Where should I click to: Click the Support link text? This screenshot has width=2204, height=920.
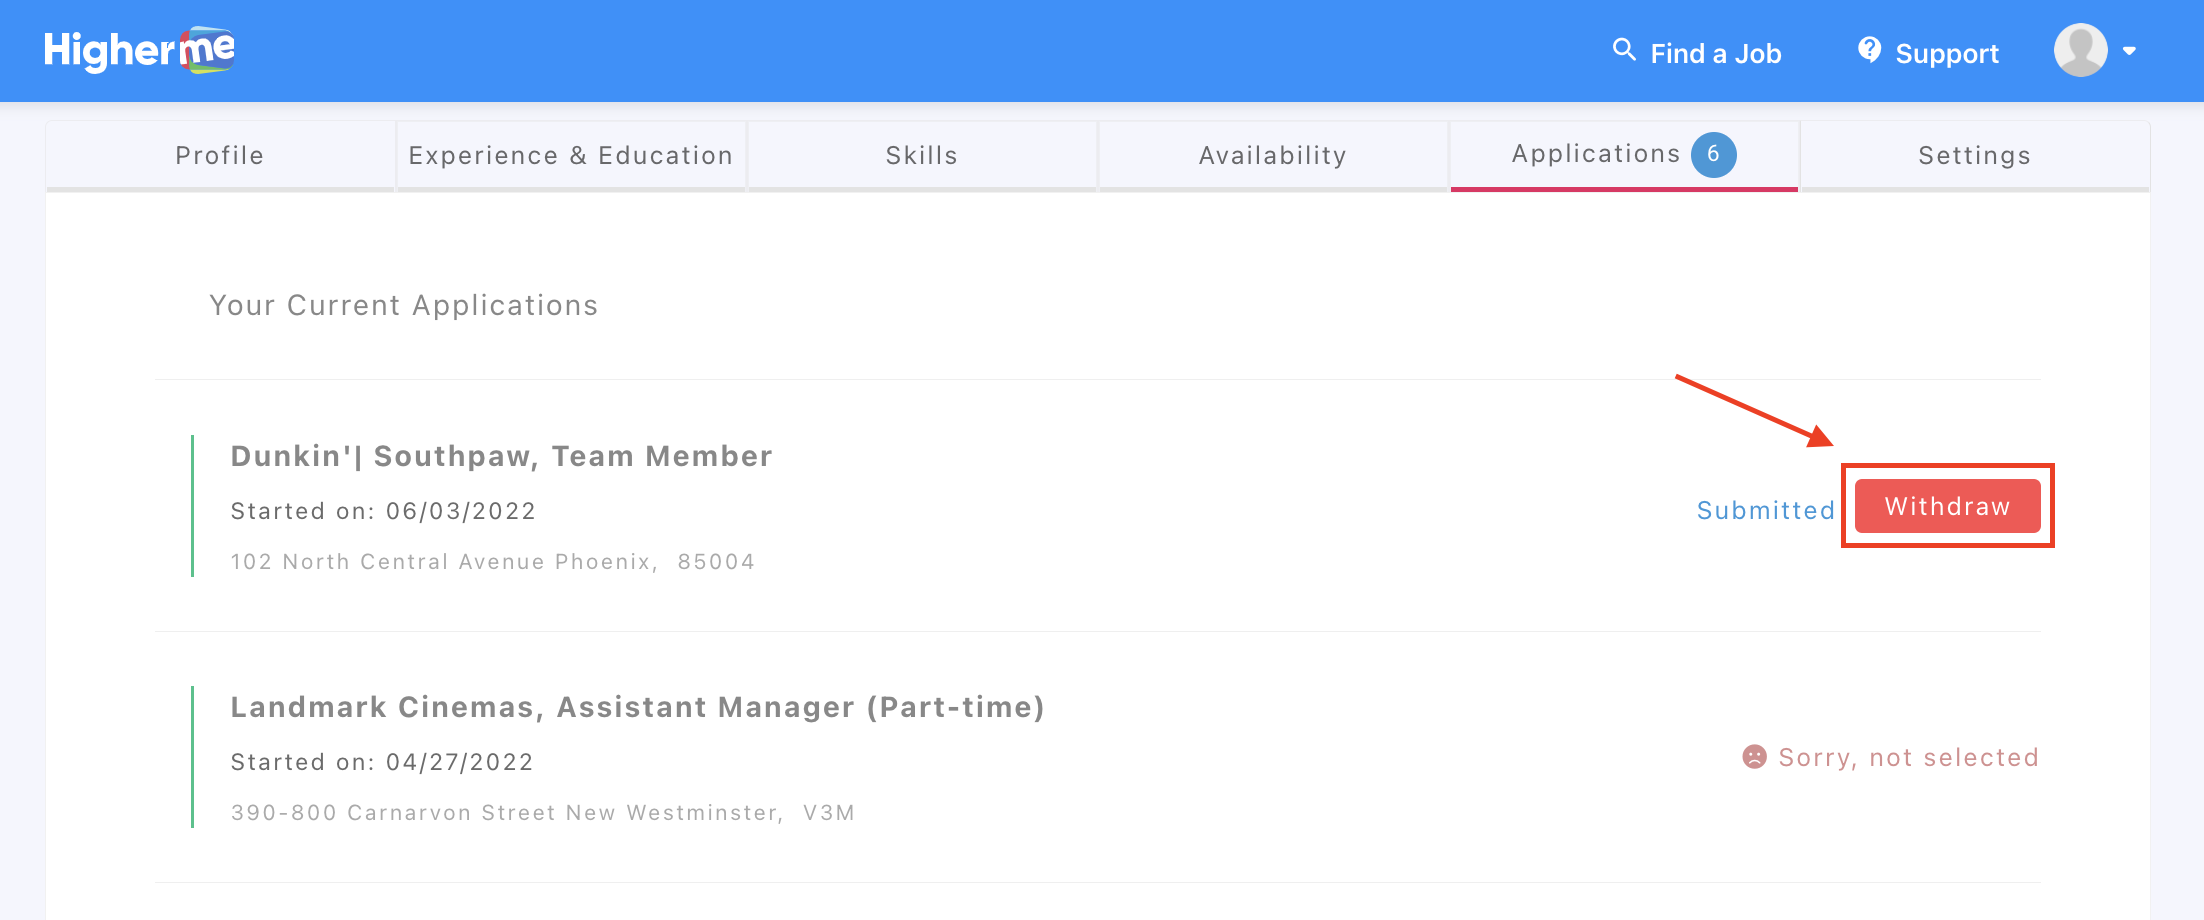coord(1947,54)
